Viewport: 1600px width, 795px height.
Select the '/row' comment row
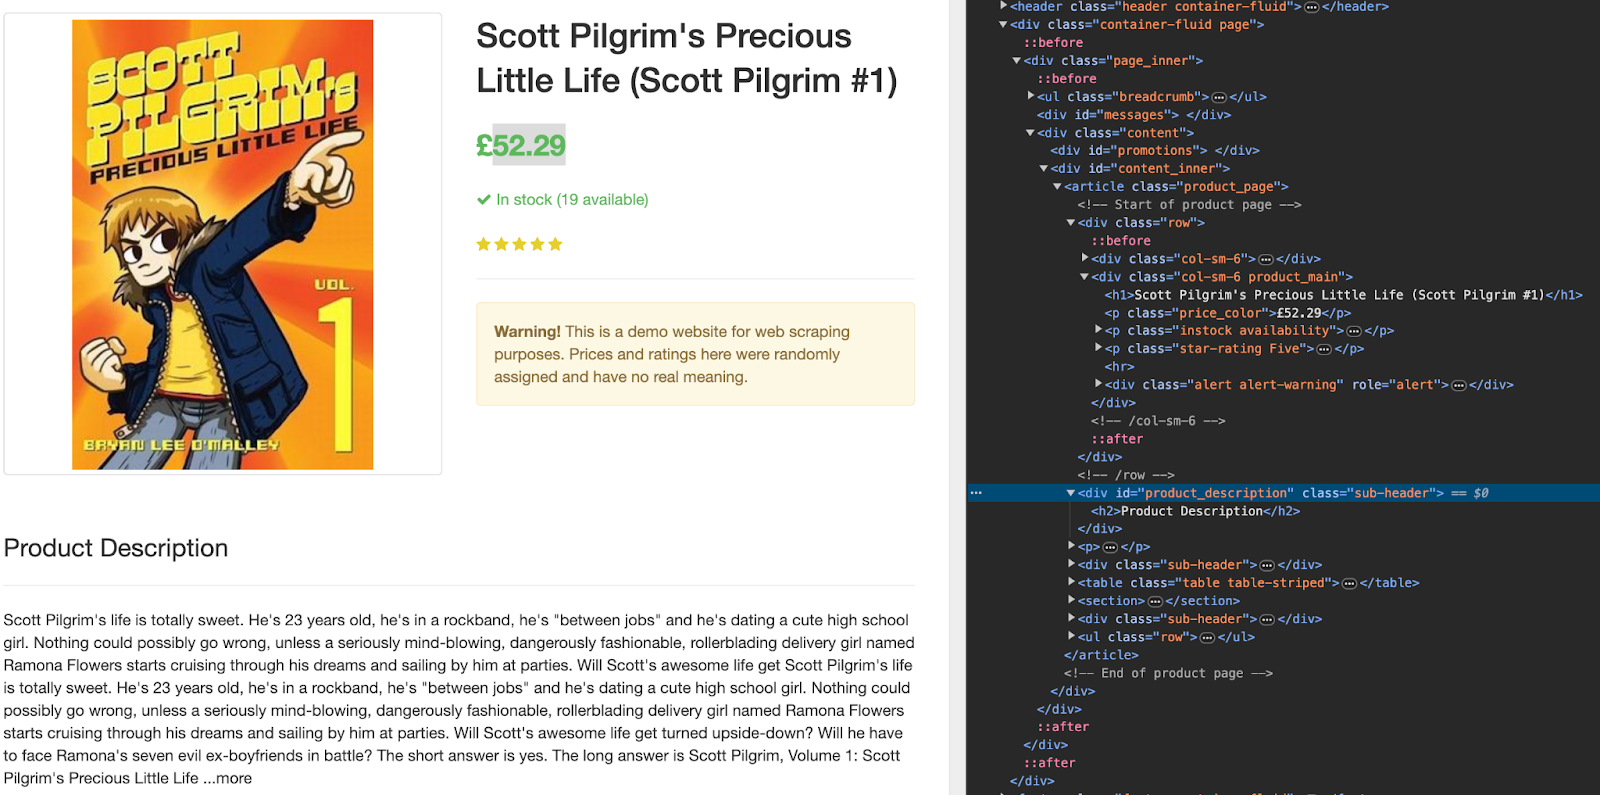pyautogui.click(x=1126, y=475)
